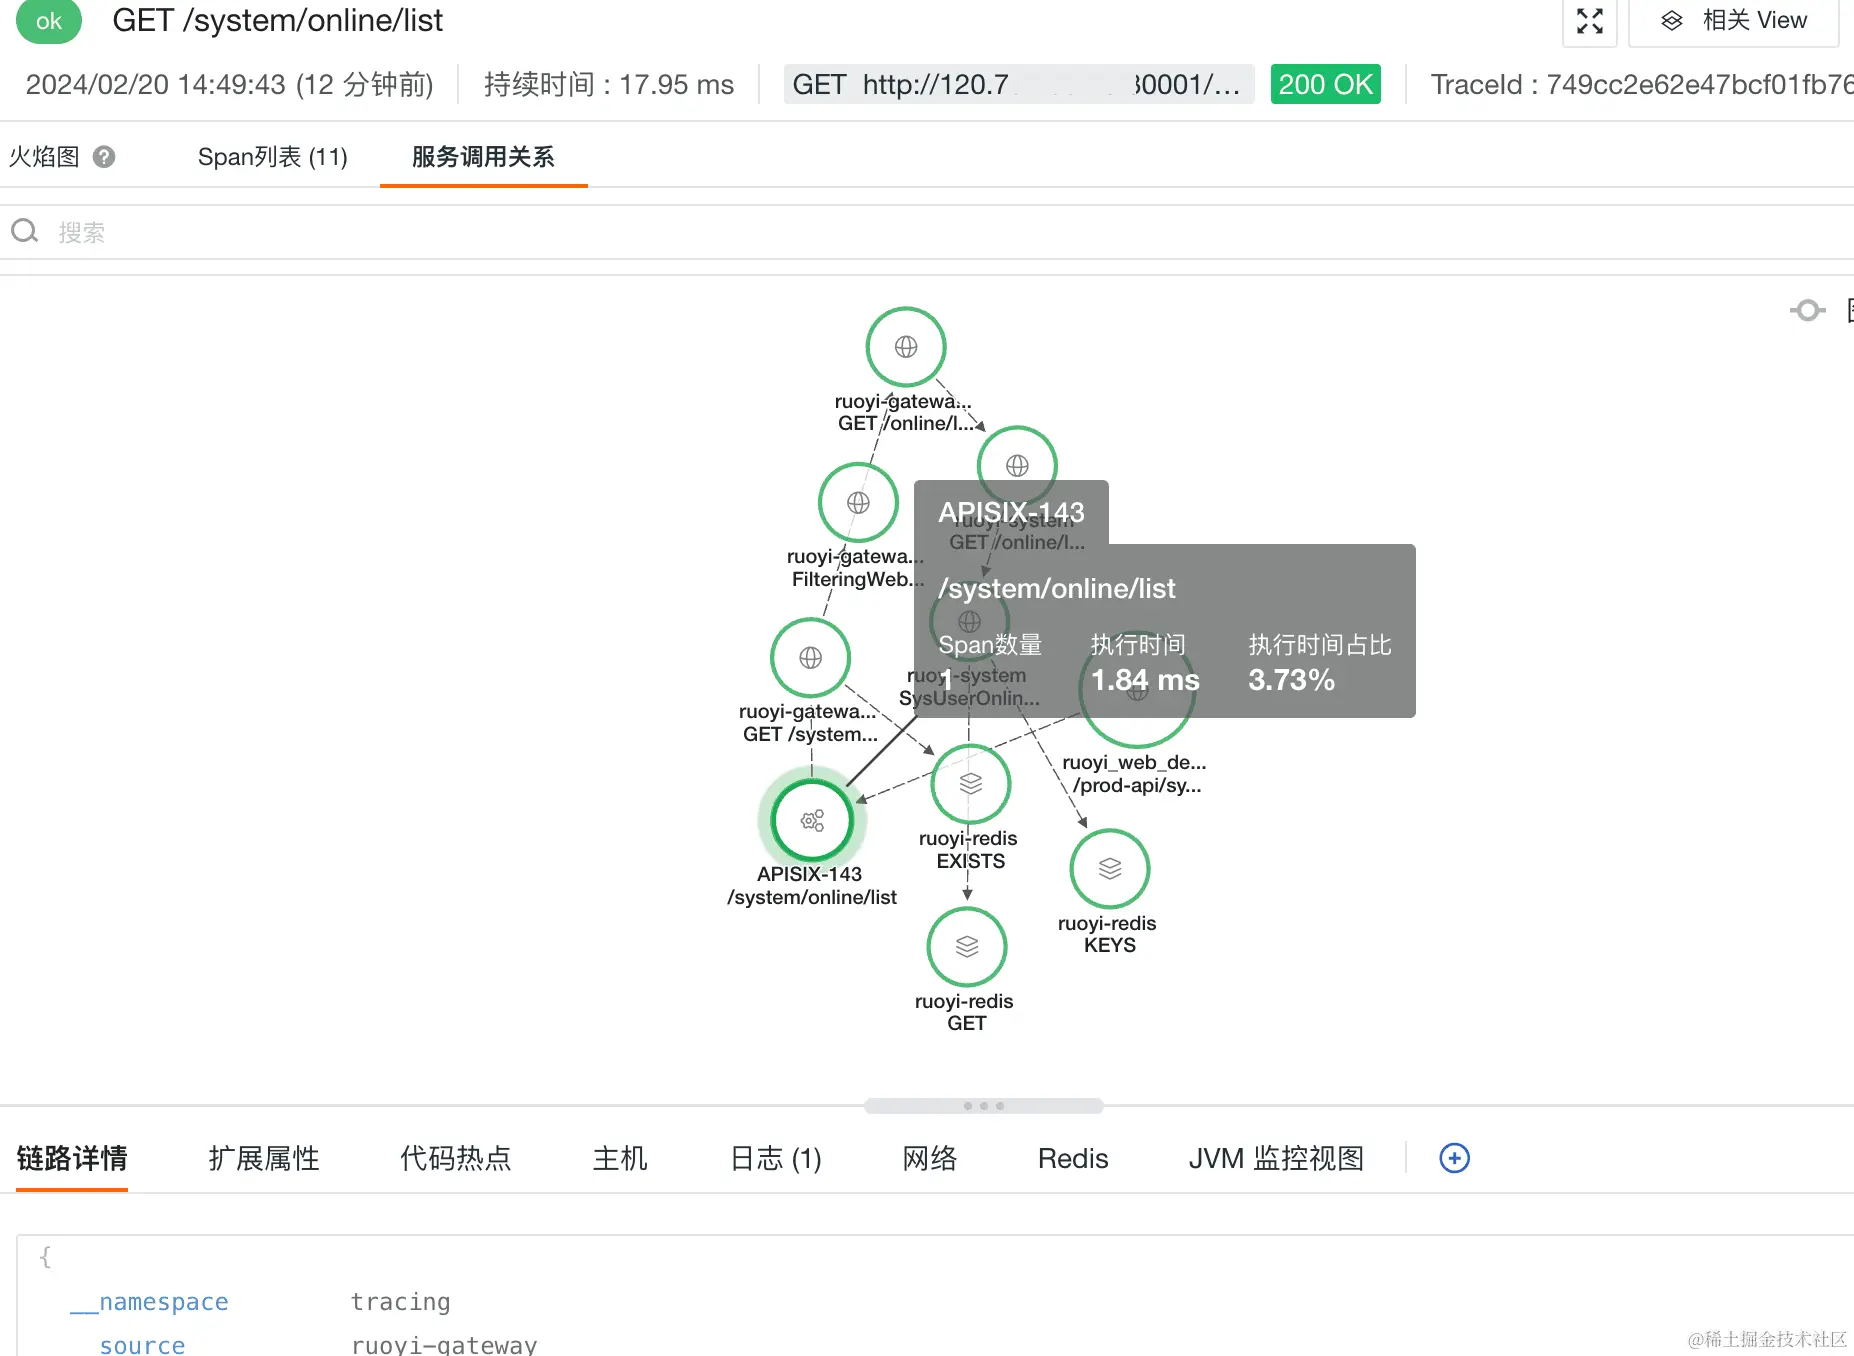Click the help icon beside 火焰图
Image resolution: width=1854 pixels, height=1356 pixels.
tap(104, 157)
